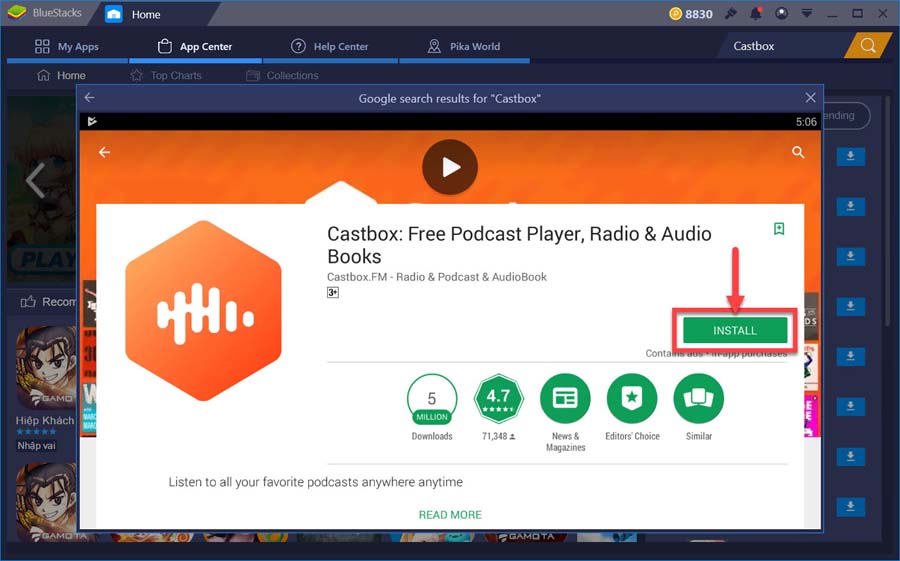This screenshot has height=561, width=900.
Task: Click the gold coin balance 8830
Action: coord(691,14)
